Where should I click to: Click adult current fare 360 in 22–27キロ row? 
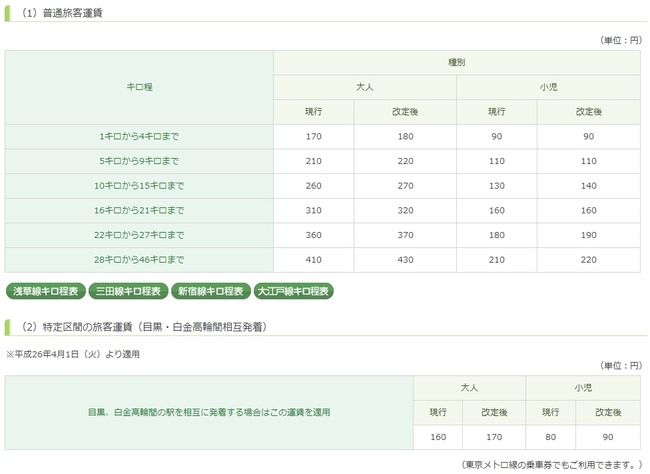tap(314, 235)
